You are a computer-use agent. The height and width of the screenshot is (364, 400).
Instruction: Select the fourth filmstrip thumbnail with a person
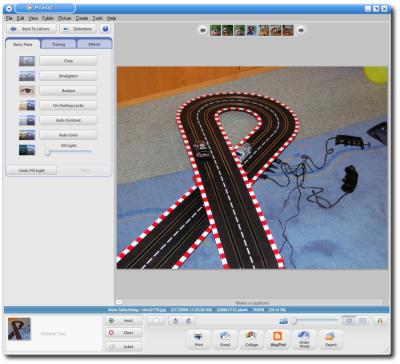(x=252, y=30)
